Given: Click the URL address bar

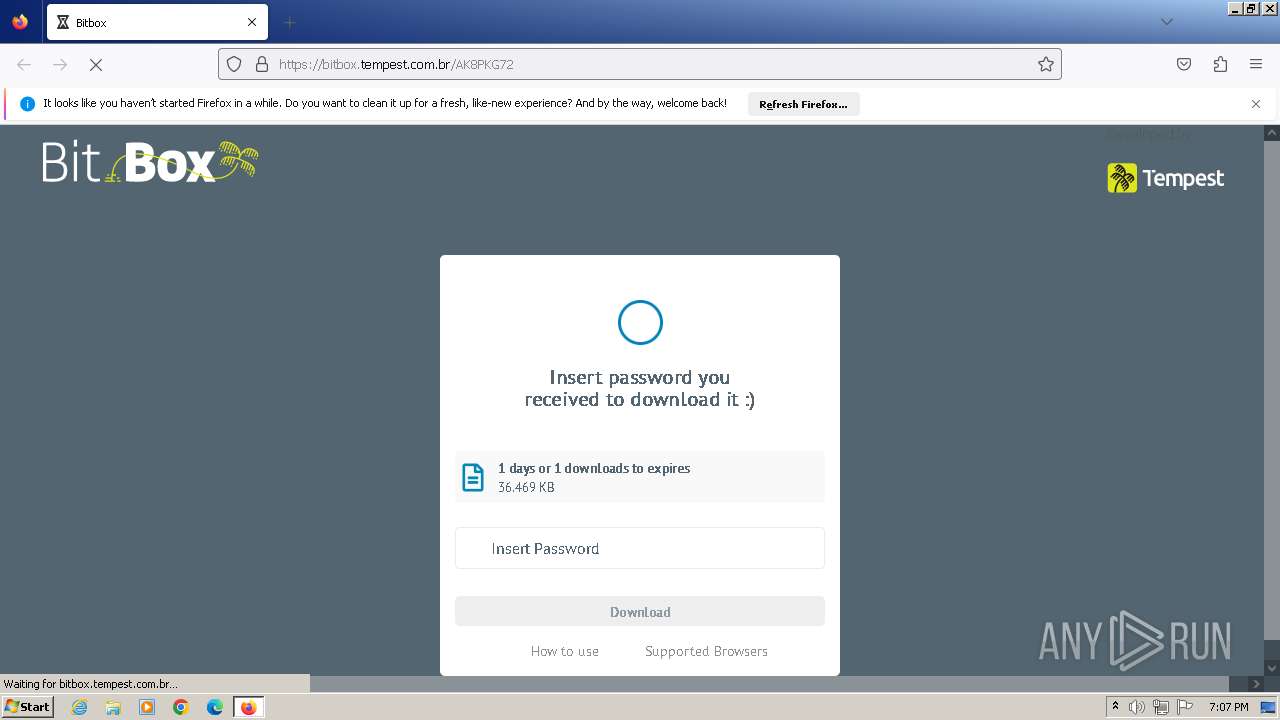Looking at the screenshot, I should (640, 64).
